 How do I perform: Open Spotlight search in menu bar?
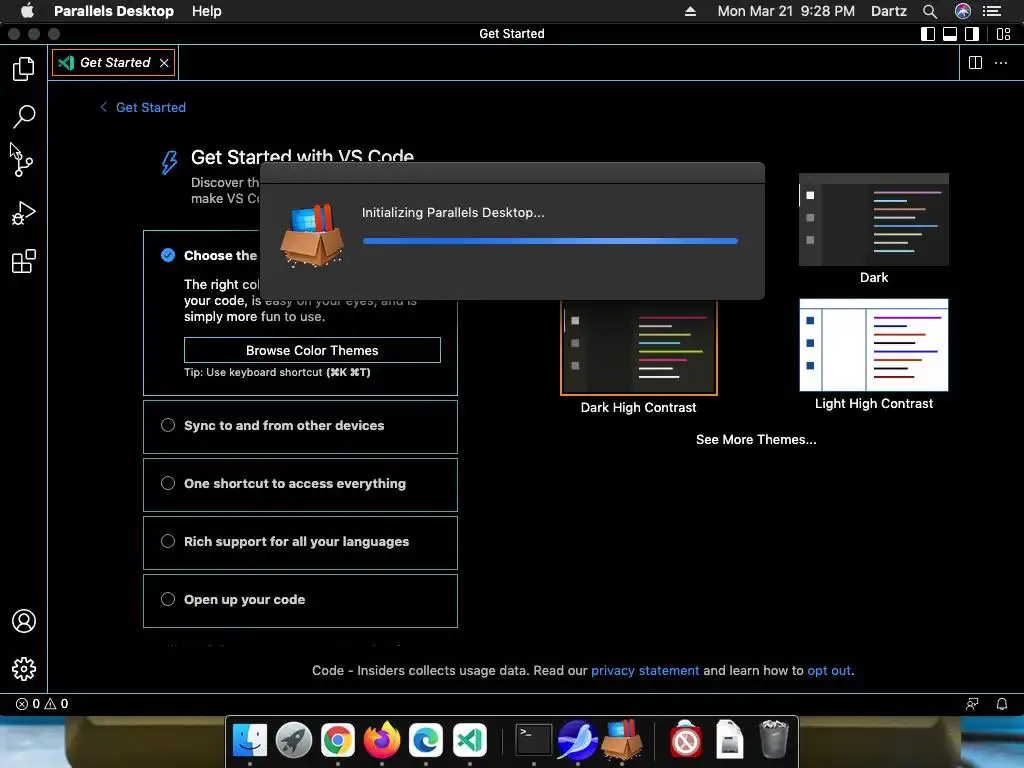[x=930, y=11]
